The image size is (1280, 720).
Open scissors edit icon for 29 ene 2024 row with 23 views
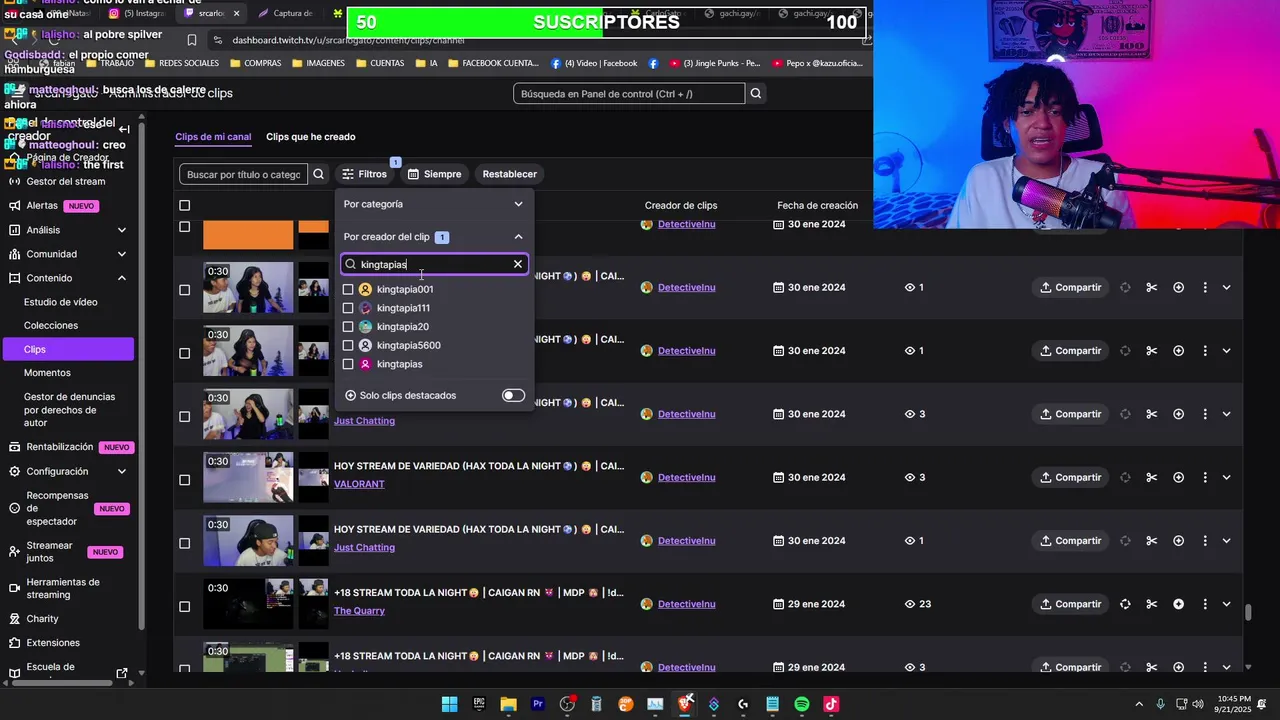tap(1151, 604)
